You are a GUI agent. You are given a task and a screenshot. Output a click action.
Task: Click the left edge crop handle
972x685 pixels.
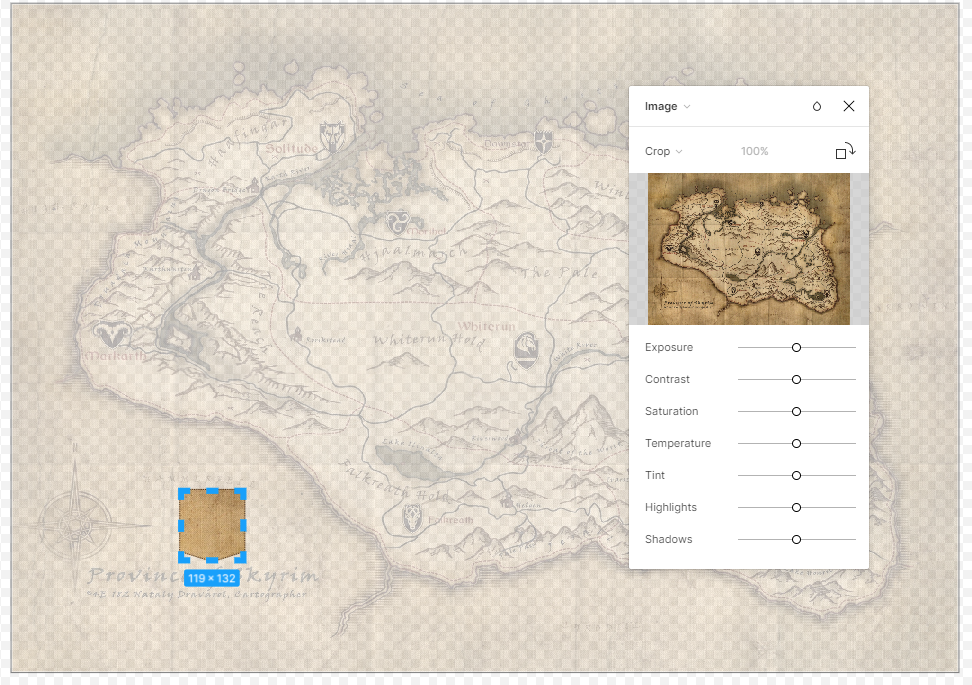[x=181, y=524]
